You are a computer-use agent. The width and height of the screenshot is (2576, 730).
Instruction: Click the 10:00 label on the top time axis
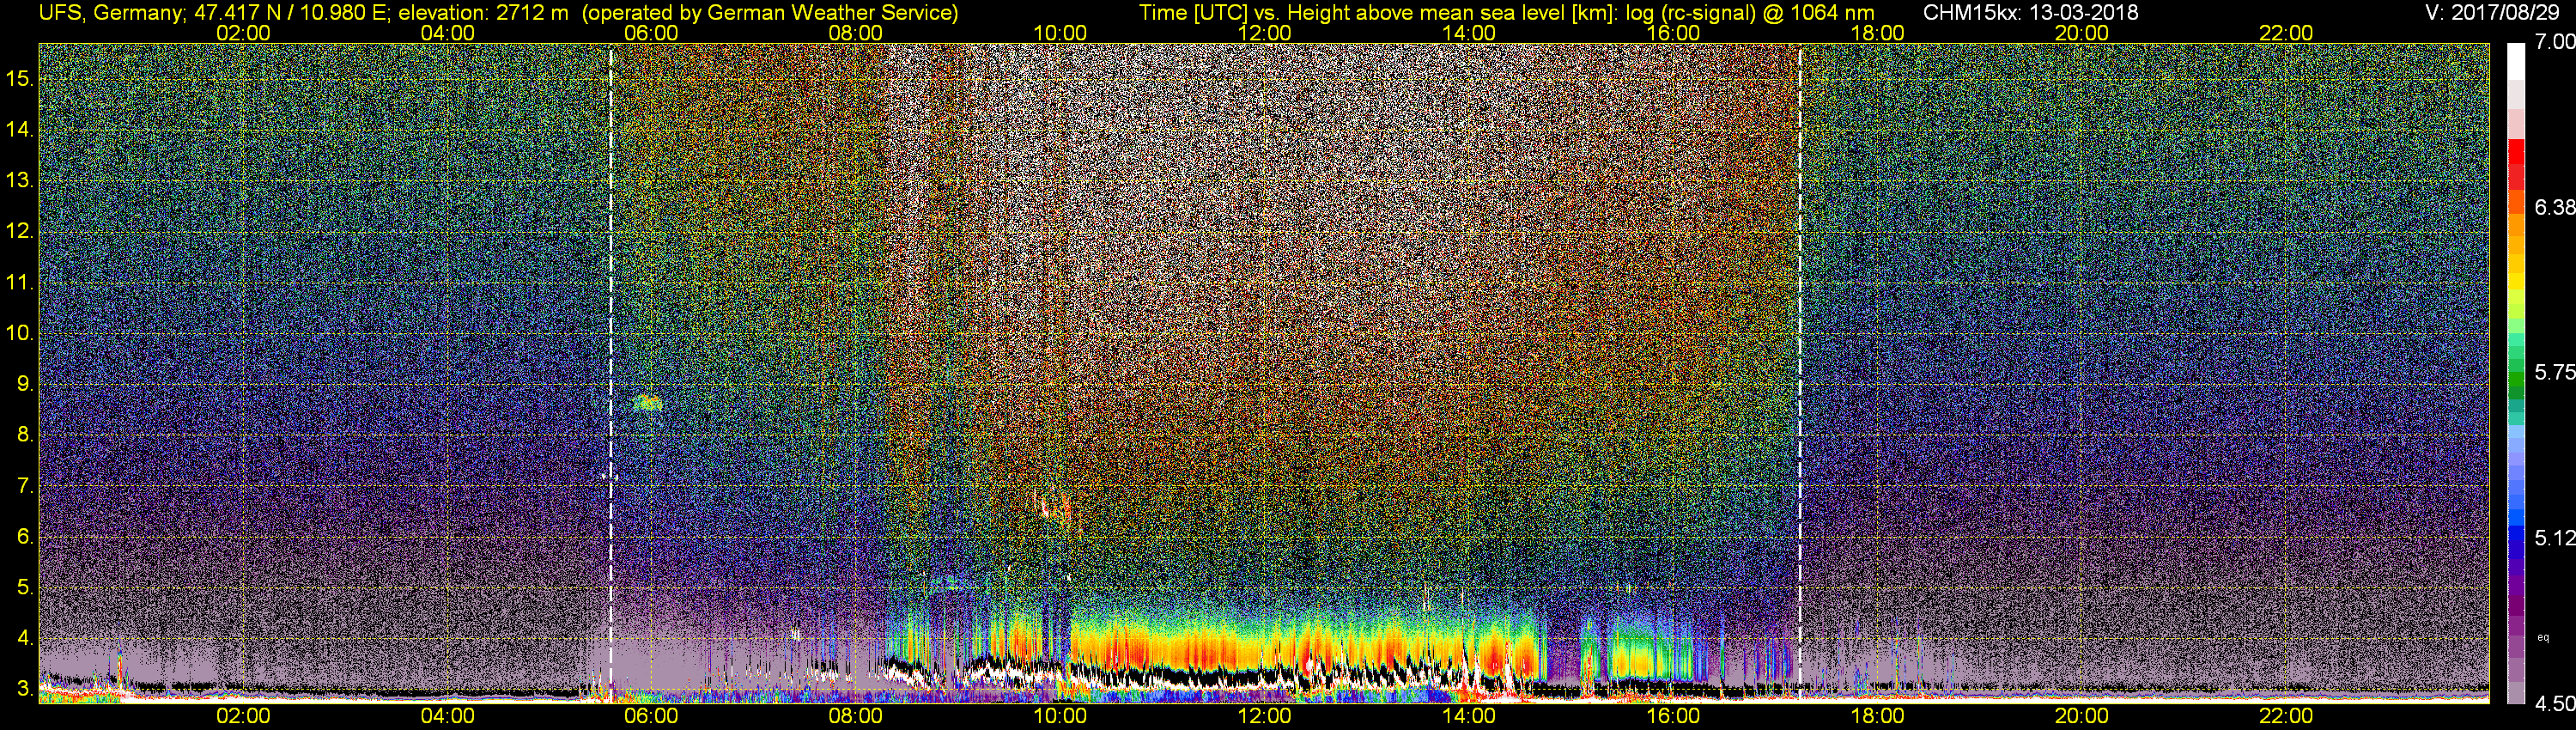[x=1060, y=33]
